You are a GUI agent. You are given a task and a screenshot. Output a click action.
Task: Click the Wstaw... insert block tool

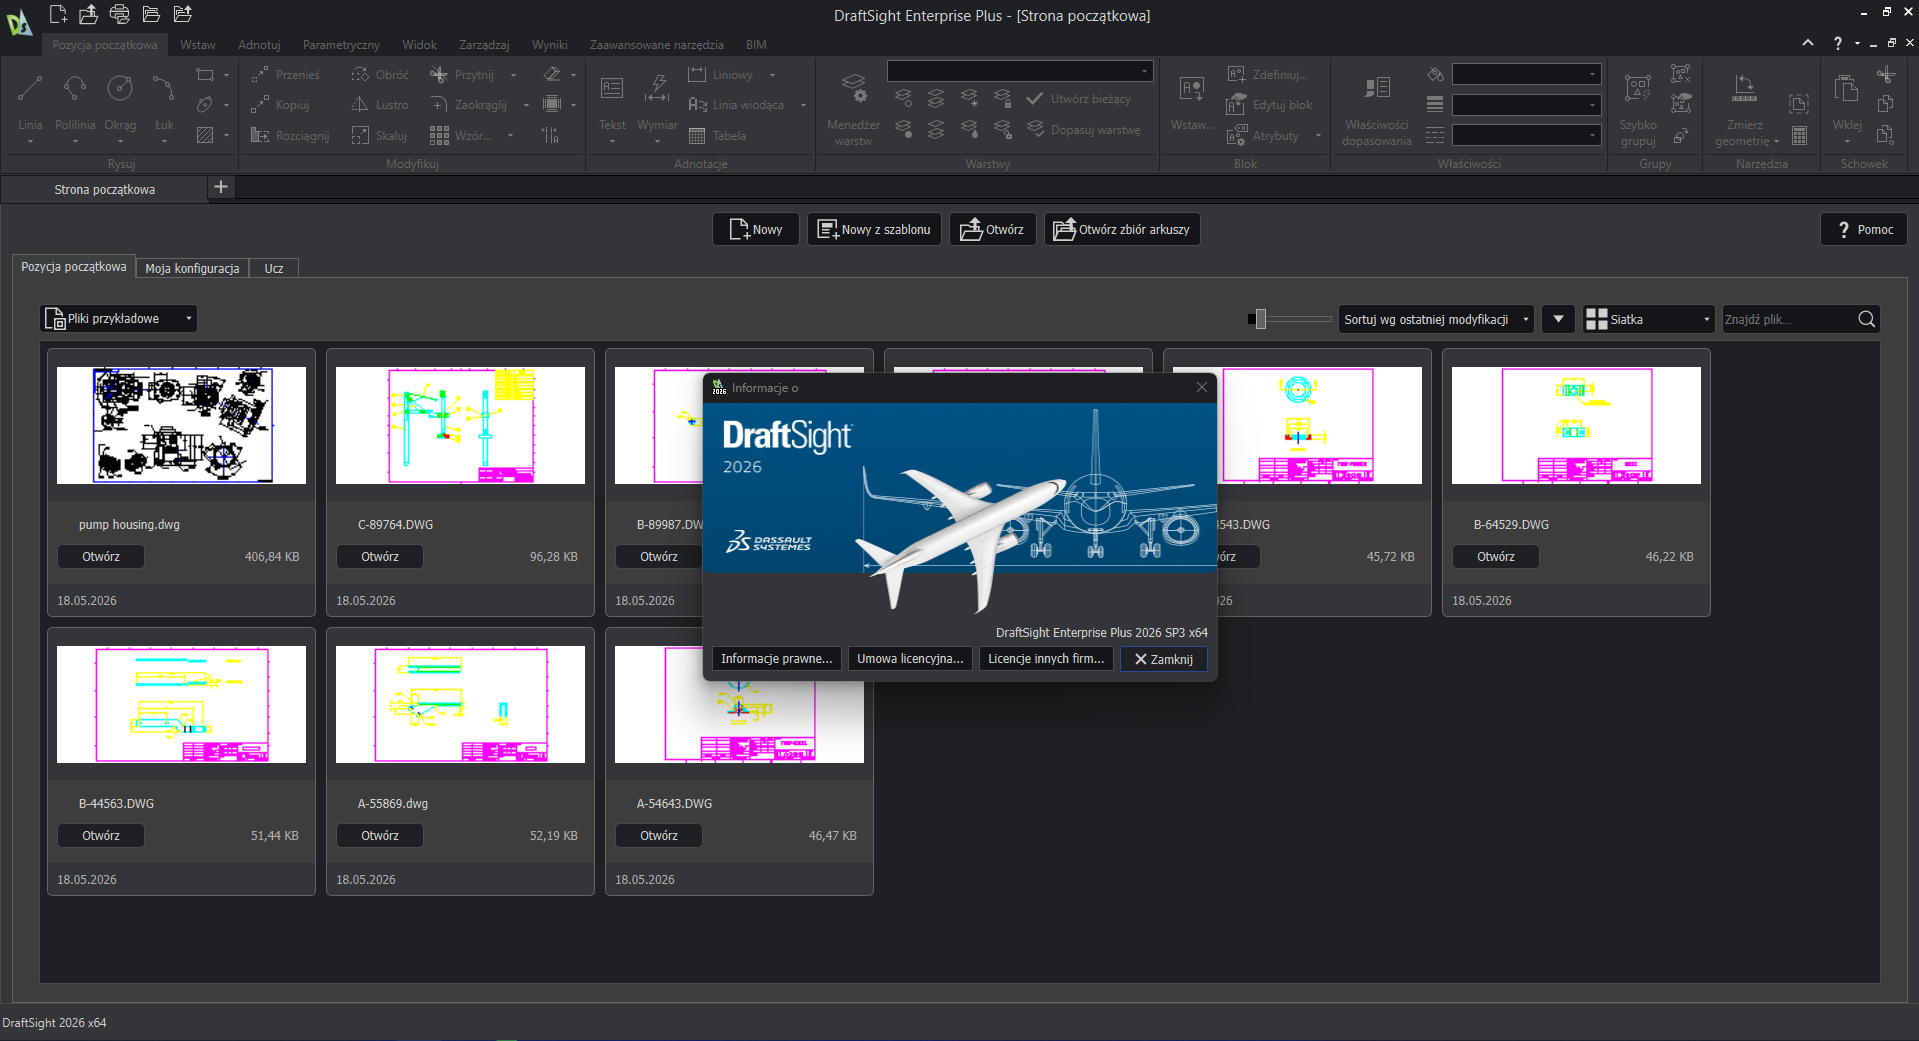(x=1192, y=102)
